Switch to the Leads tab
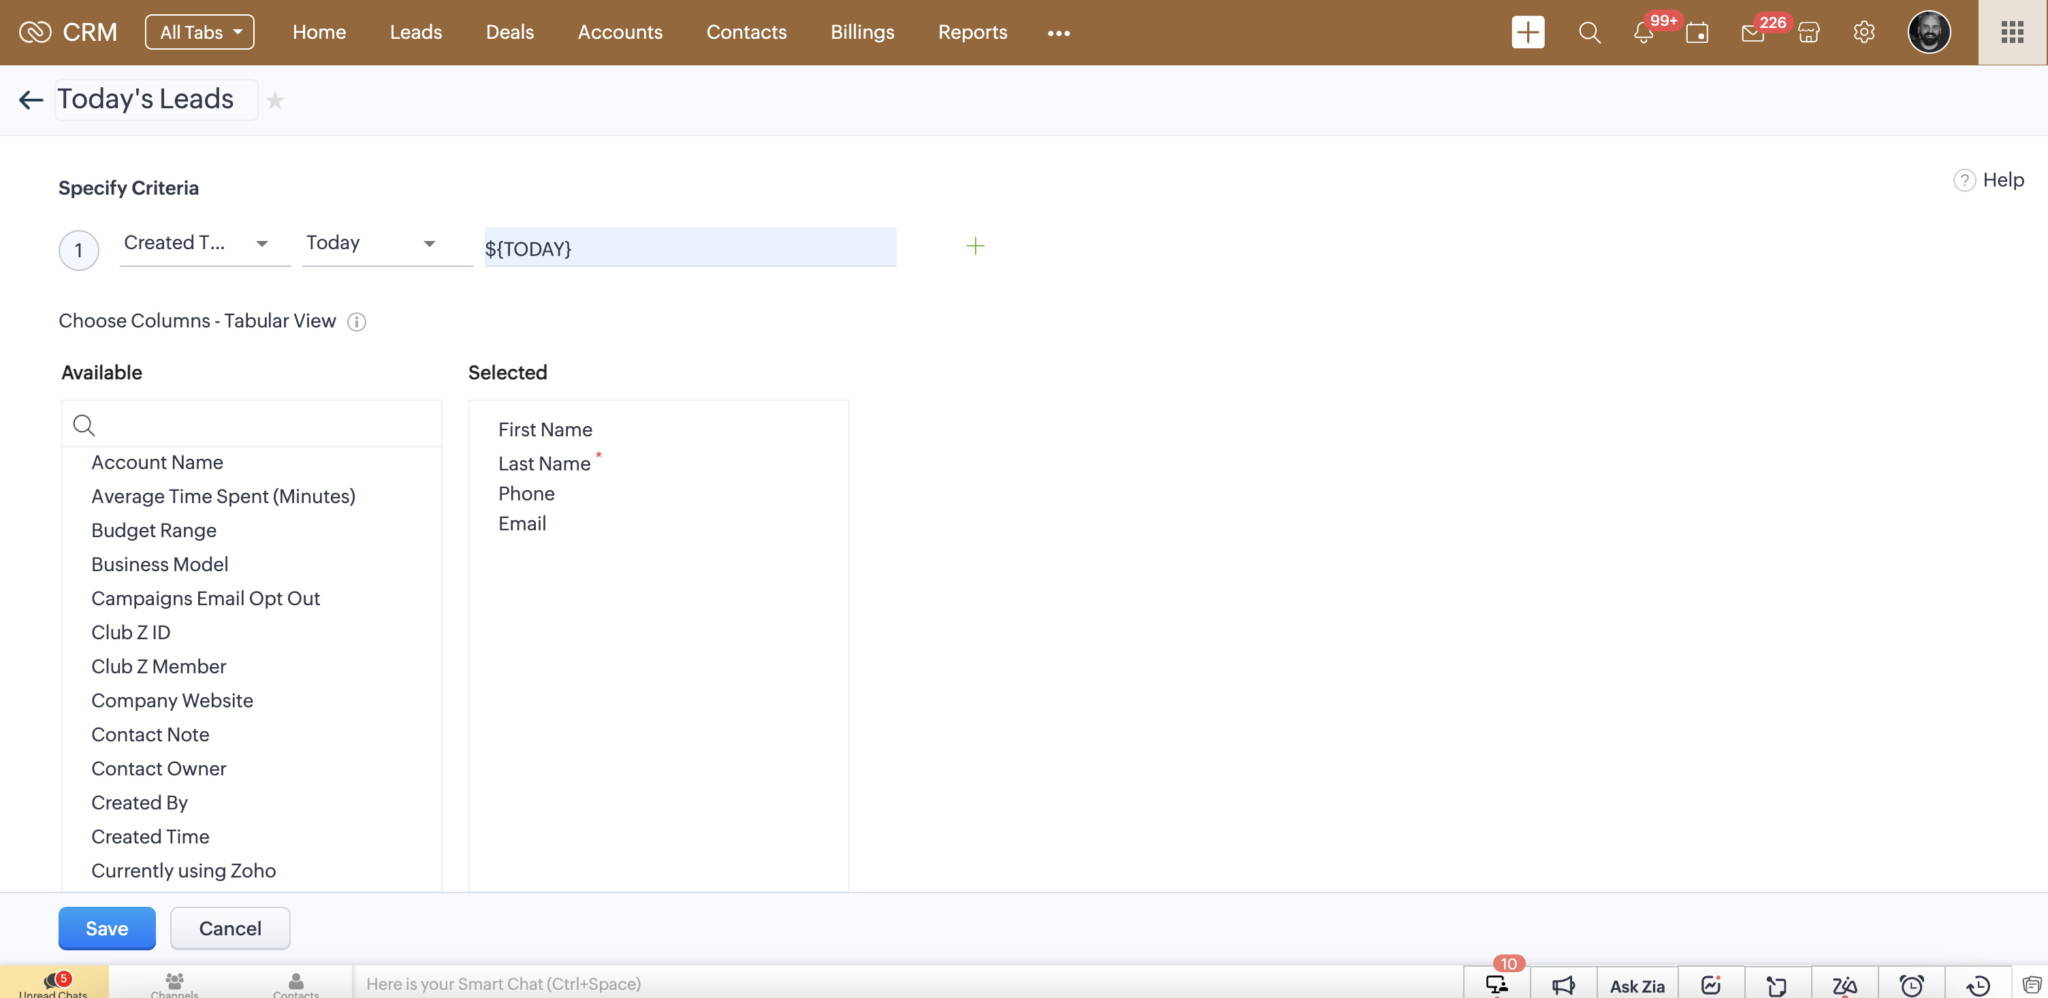Viewport: 2048px width, 998px height. click(415, 32)
